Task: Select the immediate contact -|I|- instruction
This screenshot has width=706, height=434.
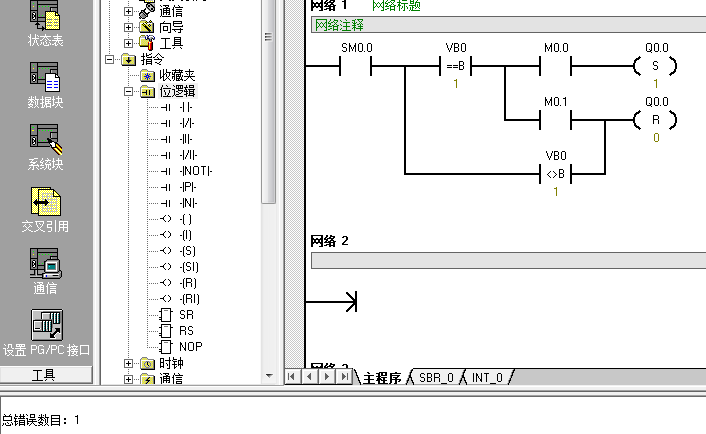Action: [186, 139]
